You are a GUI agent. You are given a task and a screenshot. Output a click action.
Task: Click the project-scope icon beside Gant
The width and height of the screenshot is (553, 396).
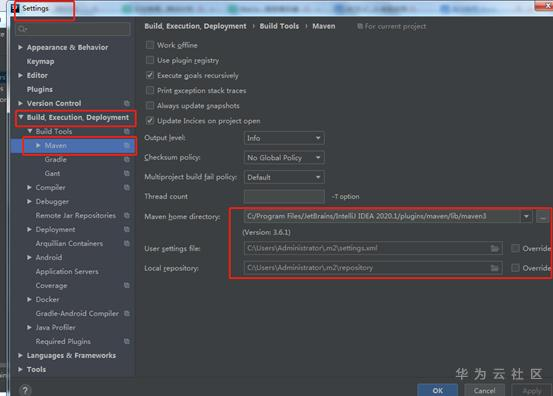[x=127, y=173]
